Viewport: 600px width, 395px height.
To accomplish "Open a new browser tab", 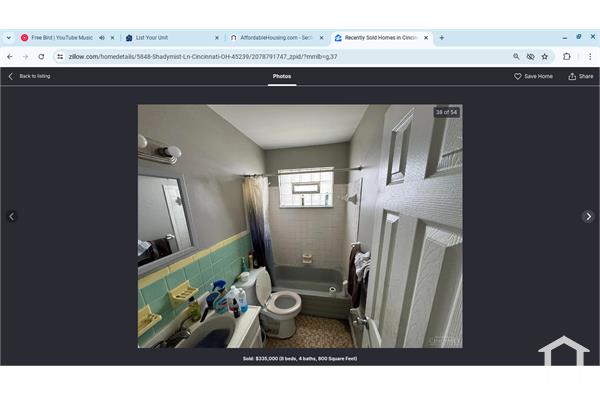I will click(x=442, y=38).
